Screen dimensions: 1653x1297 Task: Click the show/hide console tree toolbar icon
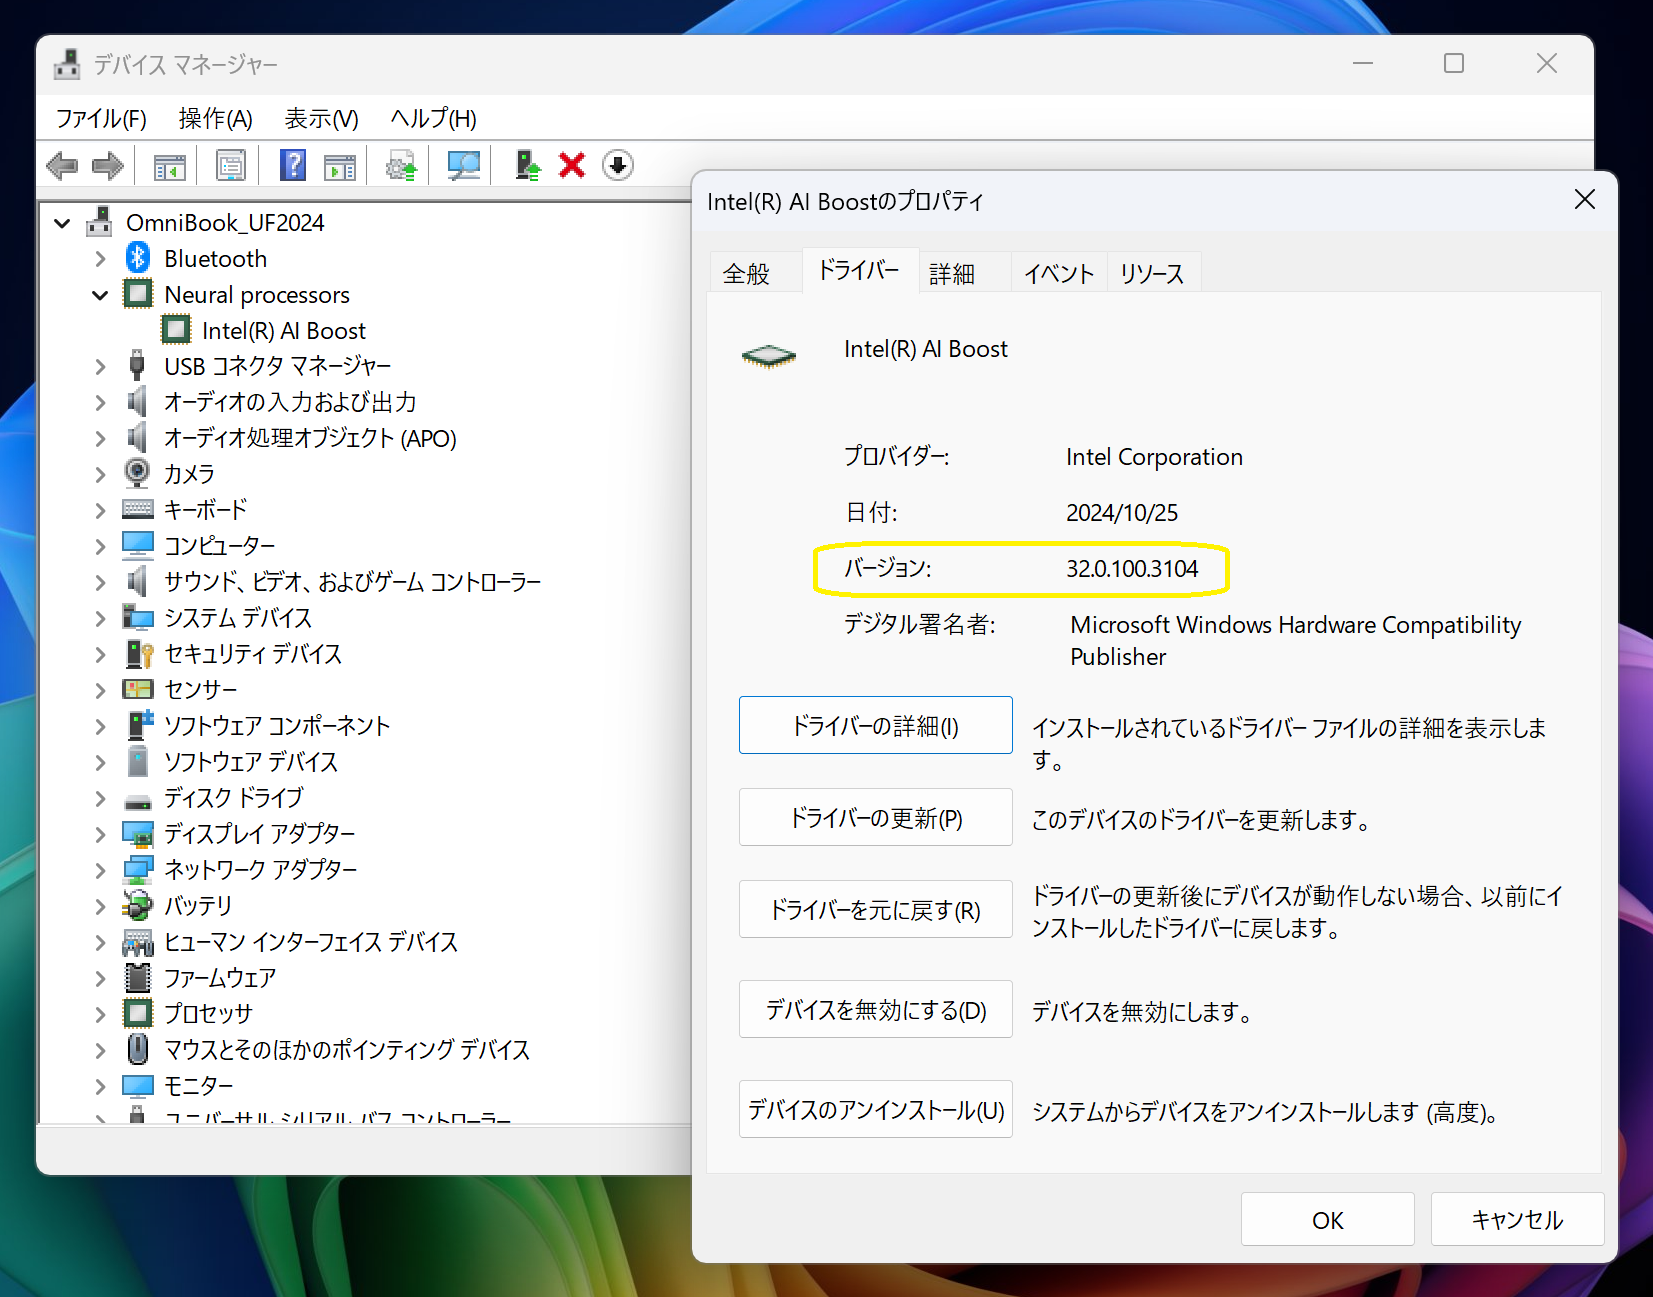[170, 166]
